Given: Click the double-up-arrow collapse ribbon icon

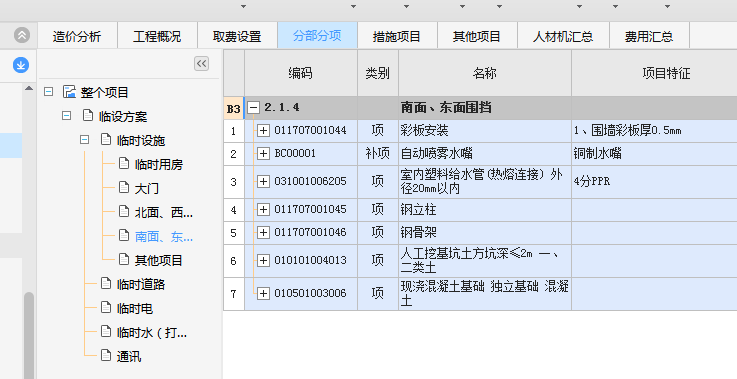Looking at the screenshot, I should 22,35.
